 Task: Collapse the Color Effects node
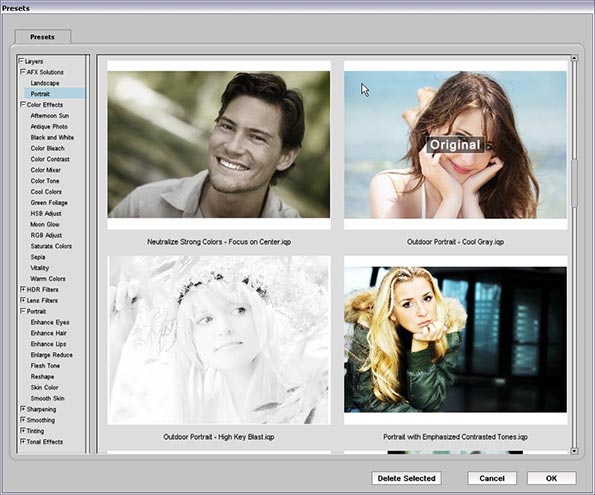(23, 104)
